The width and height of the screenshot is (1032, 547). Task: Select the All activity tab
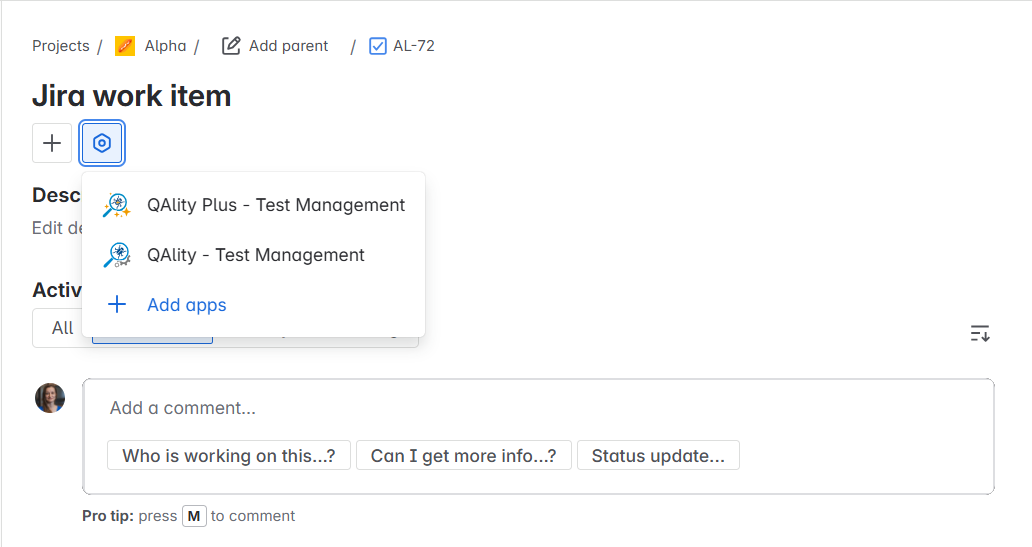63,328
